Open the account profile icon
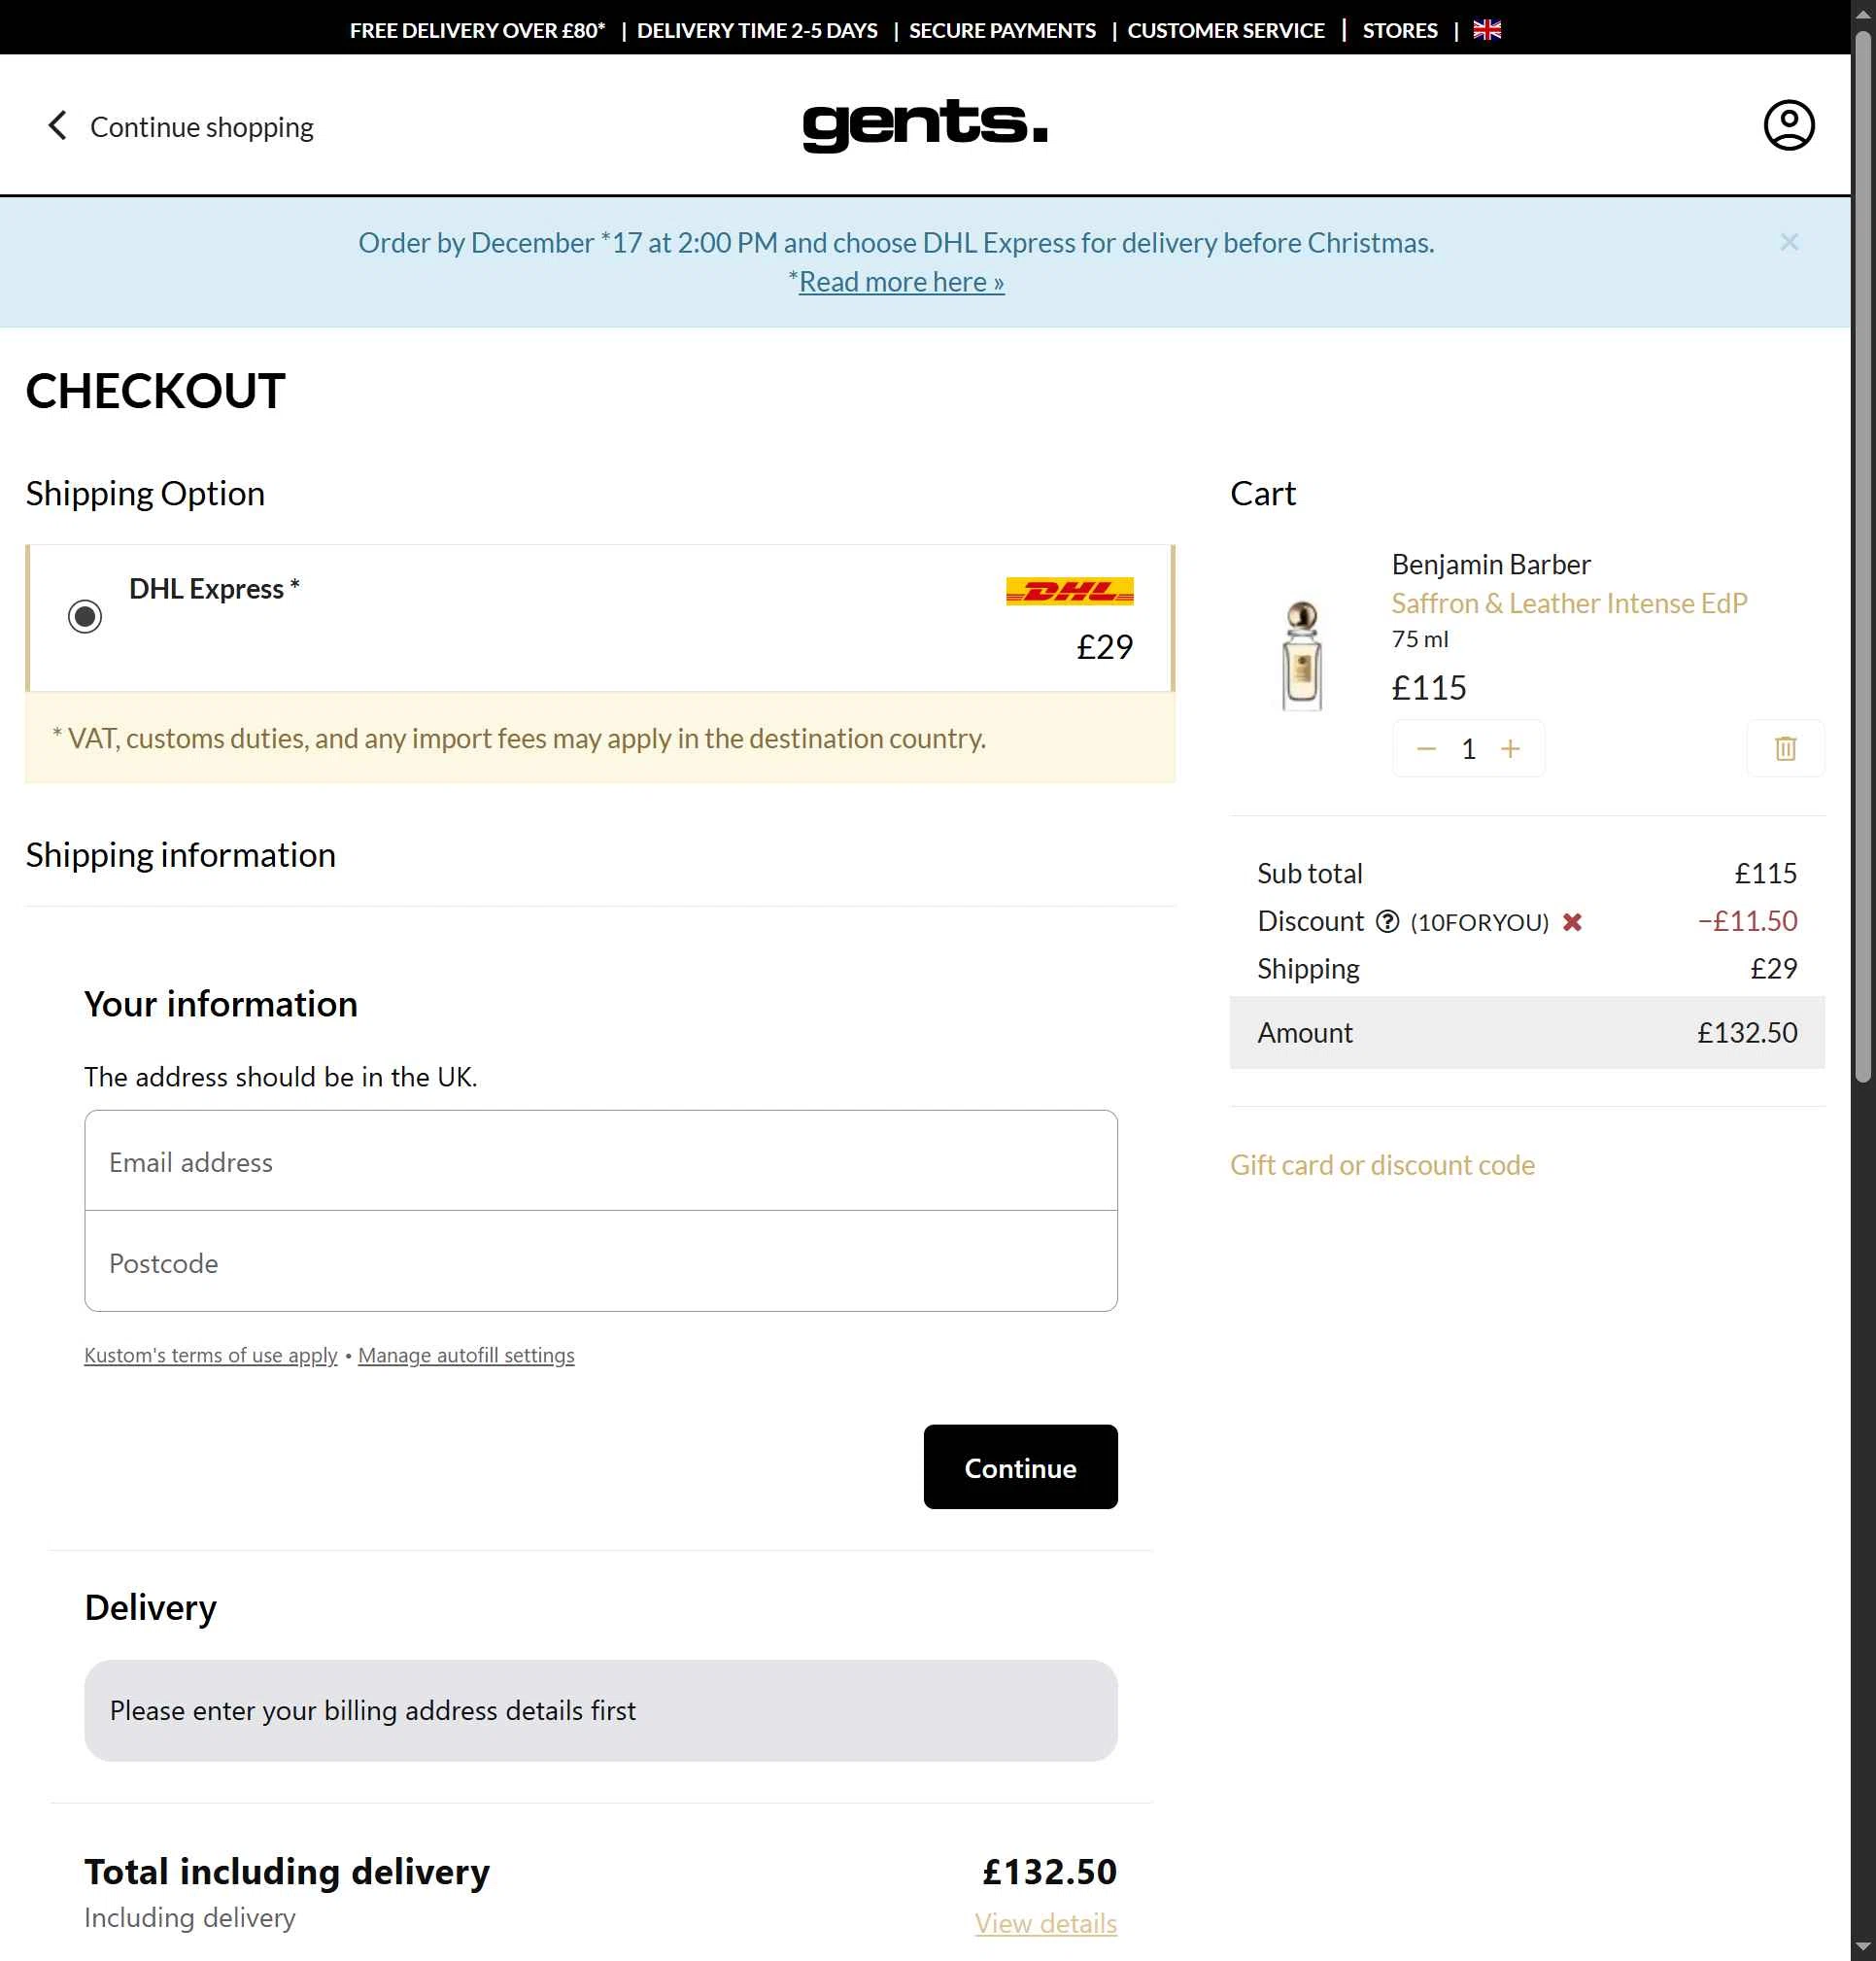The height and width of the screenshot is (1961, 1876). coord(1790,124)
